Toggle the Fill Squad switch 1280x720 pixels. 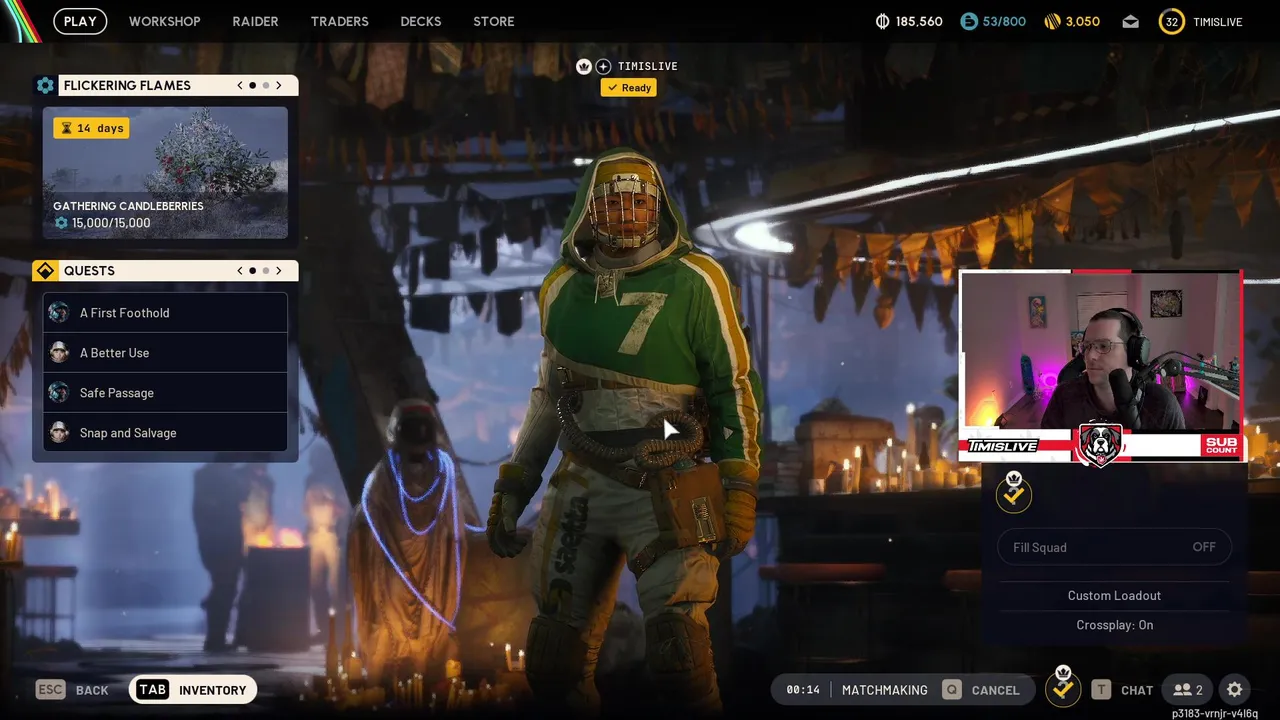click(x=1114, y=547)
